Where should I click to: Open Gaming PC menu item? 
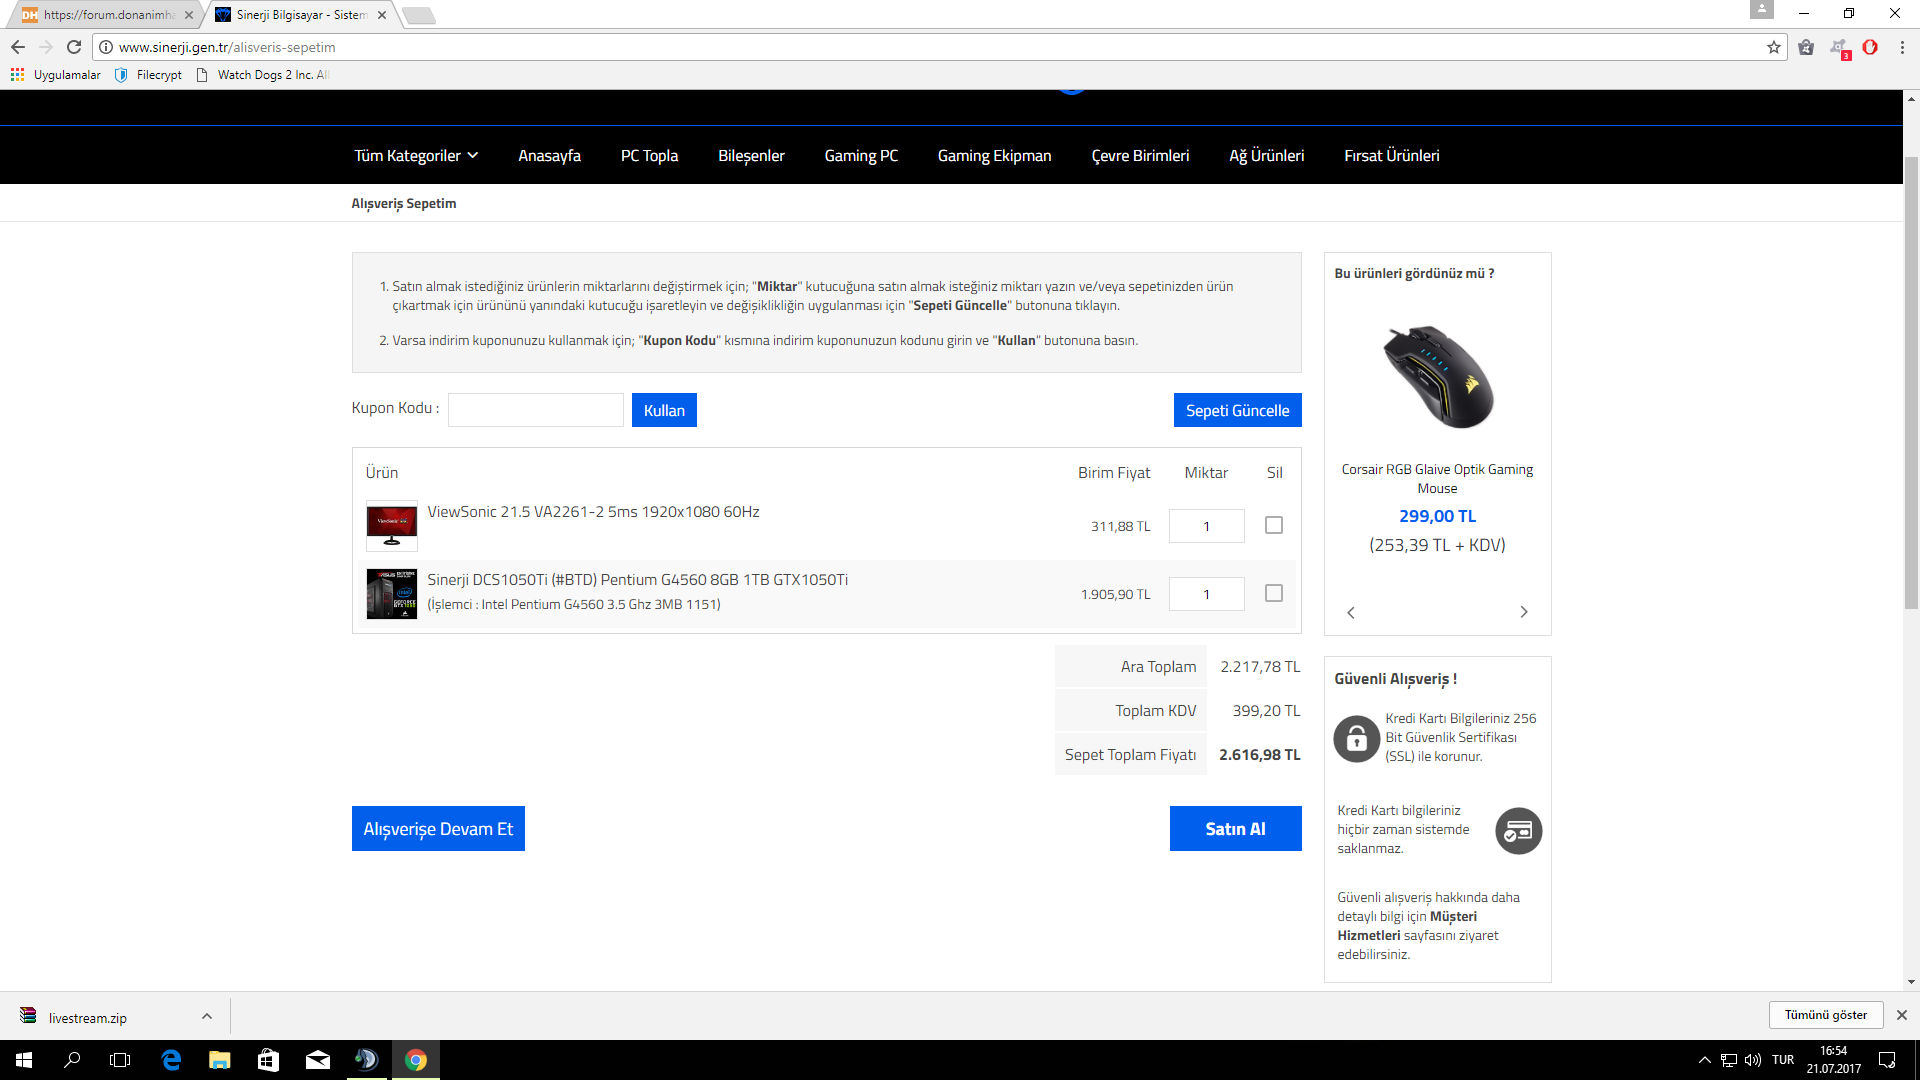click(860, 156)
